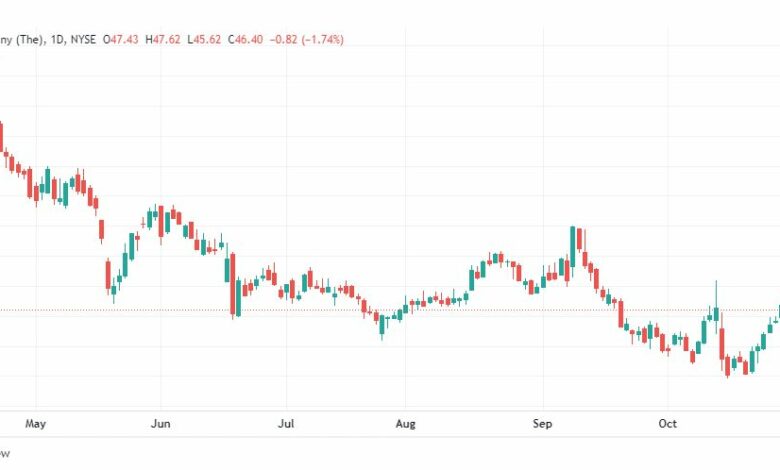780x470 pixels.
Task: Click the high price value H47.62
Action: [x=163, y=39]
